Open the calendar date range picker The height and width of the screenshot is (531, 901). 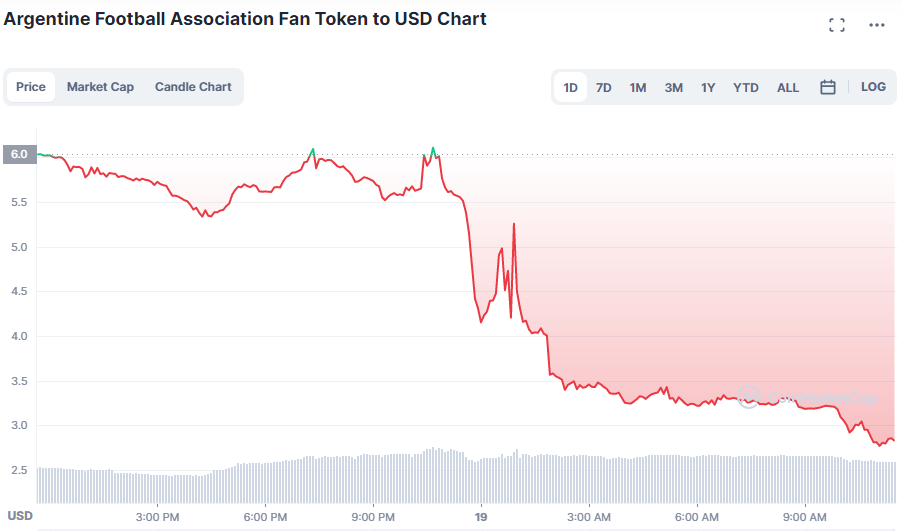828,87
